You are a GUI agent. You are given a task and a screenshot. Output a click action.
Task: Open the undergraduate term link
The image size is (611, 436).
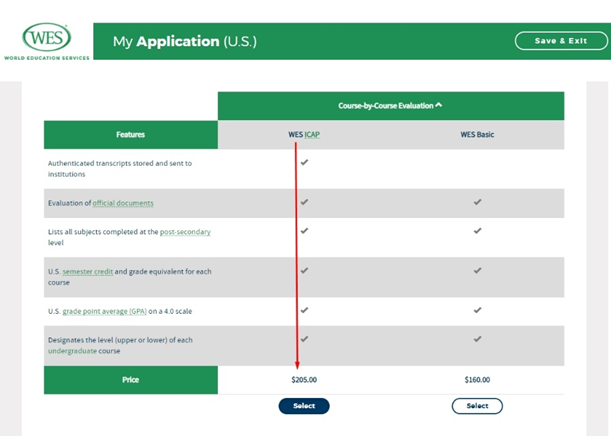(x=72, y=351)
